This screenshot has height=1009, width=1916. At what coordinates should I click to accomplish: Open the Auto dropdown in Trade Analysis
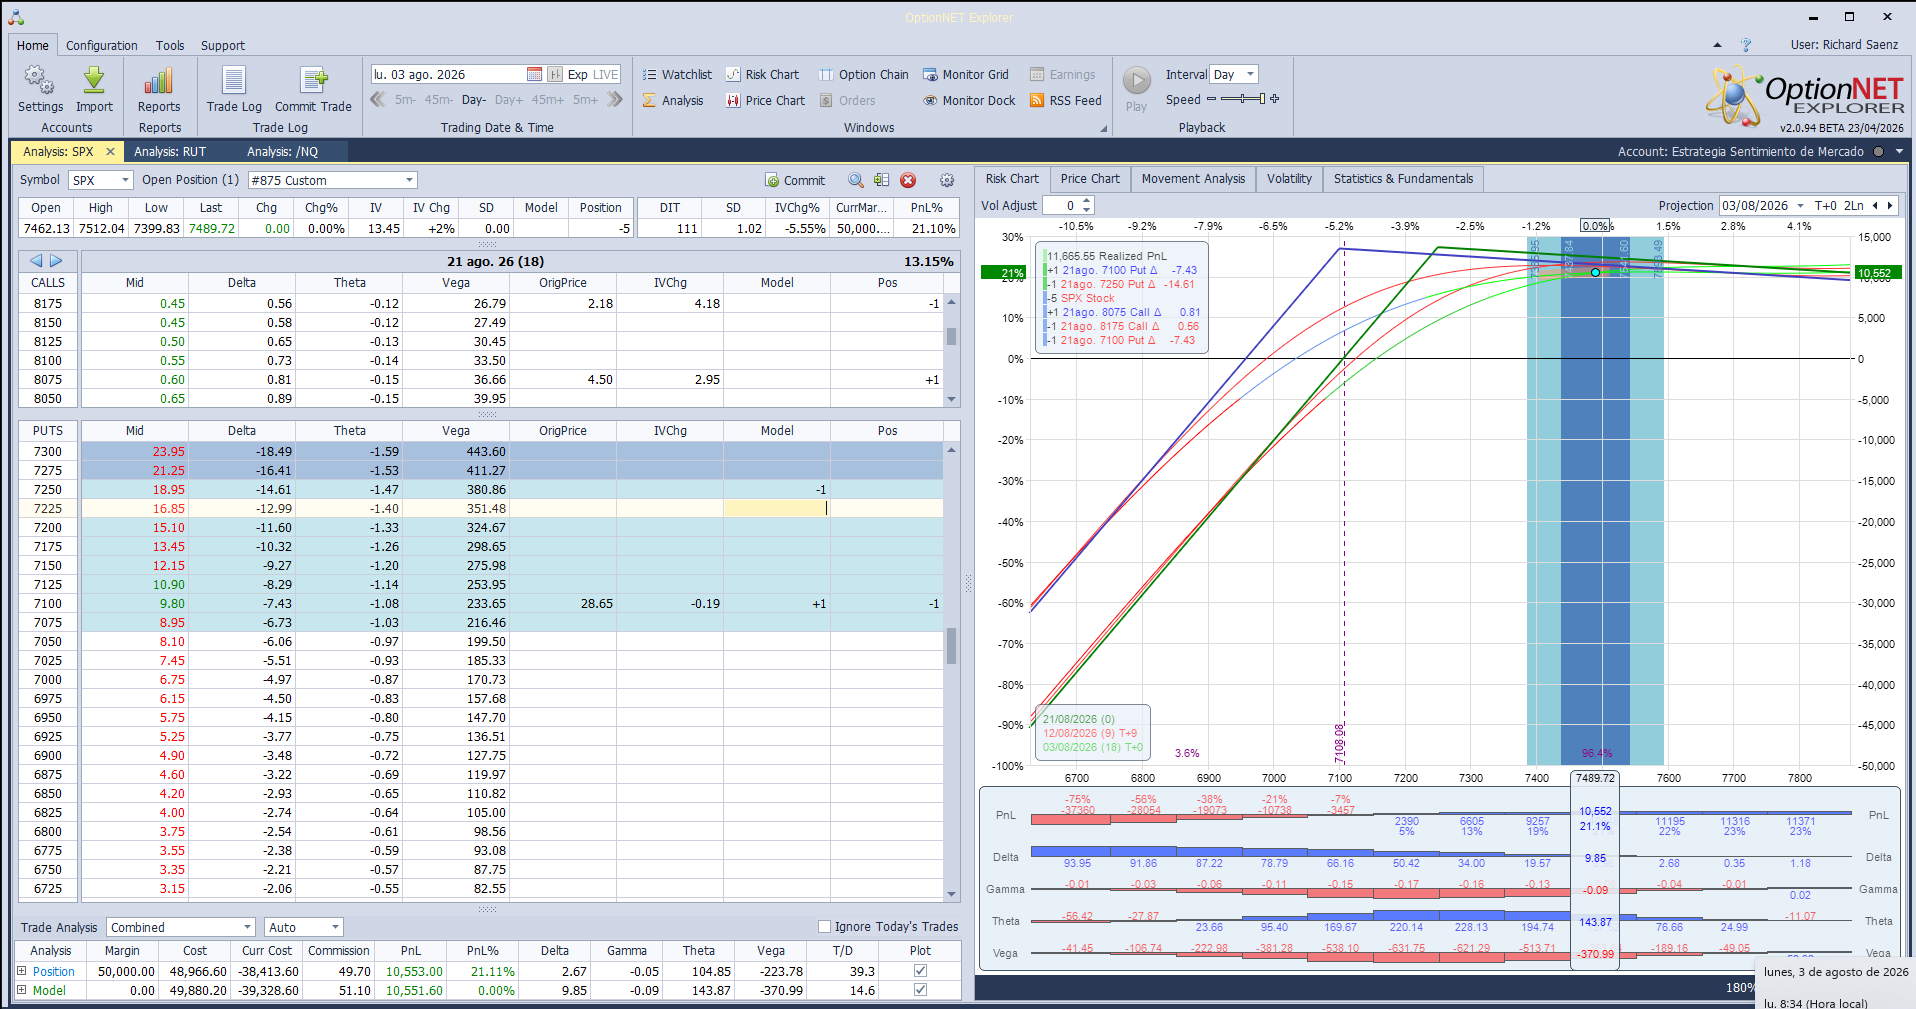click(335, 927)
